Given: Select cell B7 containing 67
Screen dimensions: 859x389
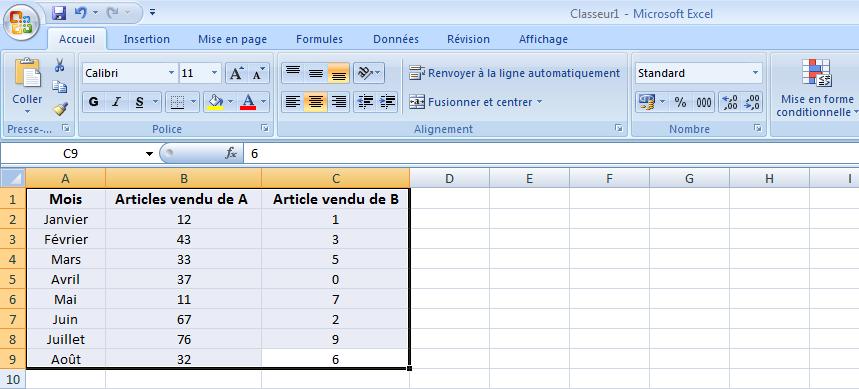Looking at the screenshot, I should click(184, 319).
